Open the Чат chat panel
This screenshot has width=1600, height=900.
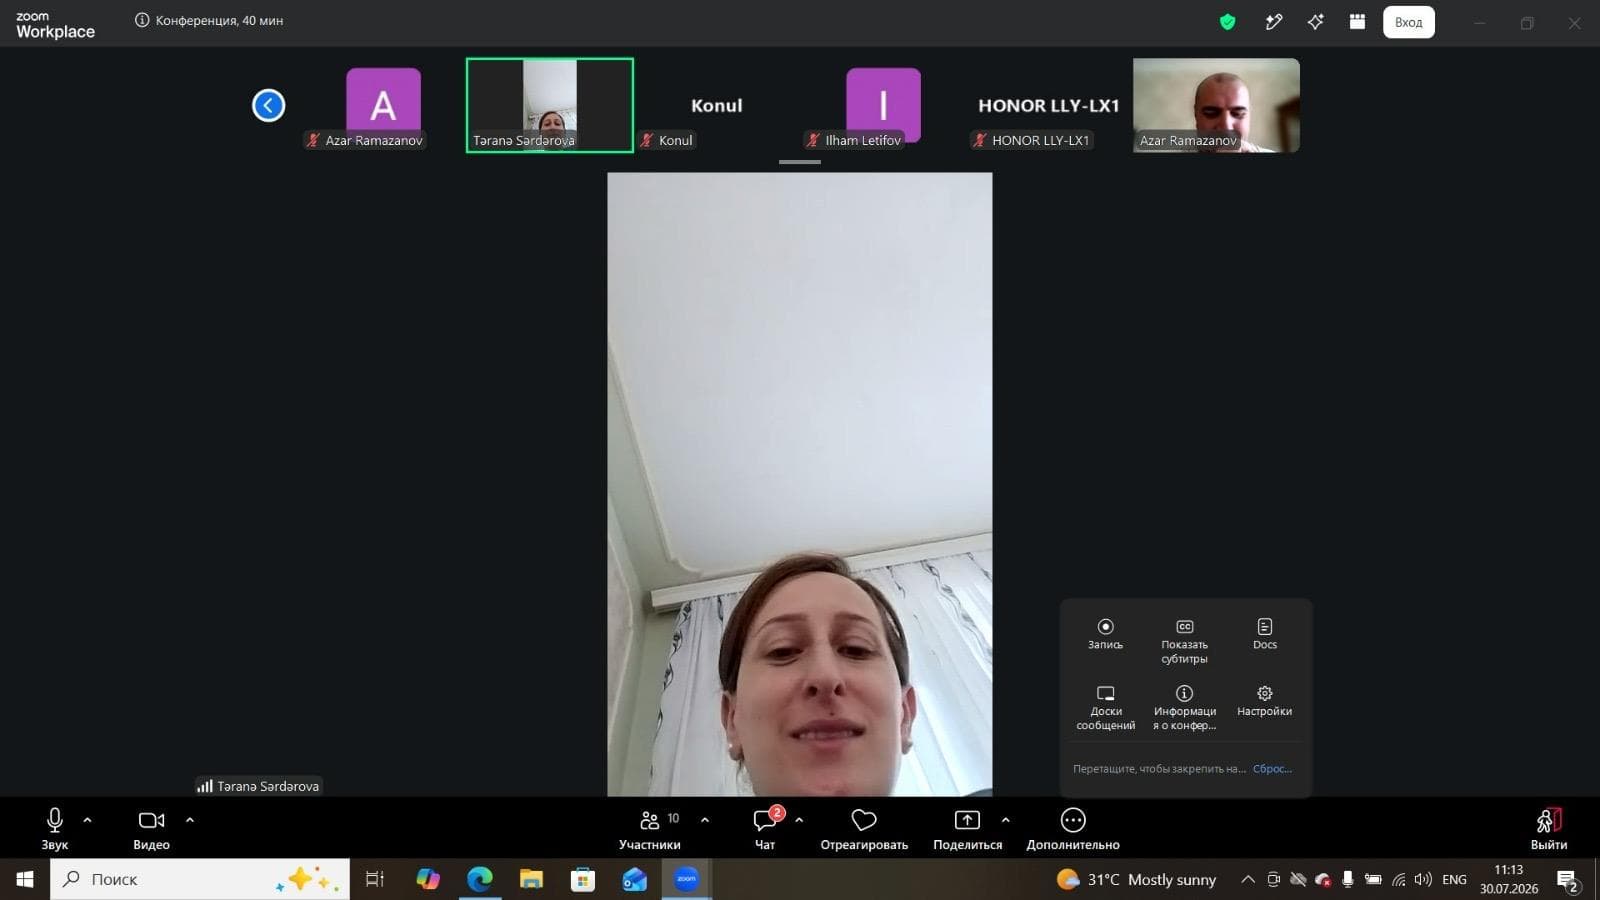point(765,829)
